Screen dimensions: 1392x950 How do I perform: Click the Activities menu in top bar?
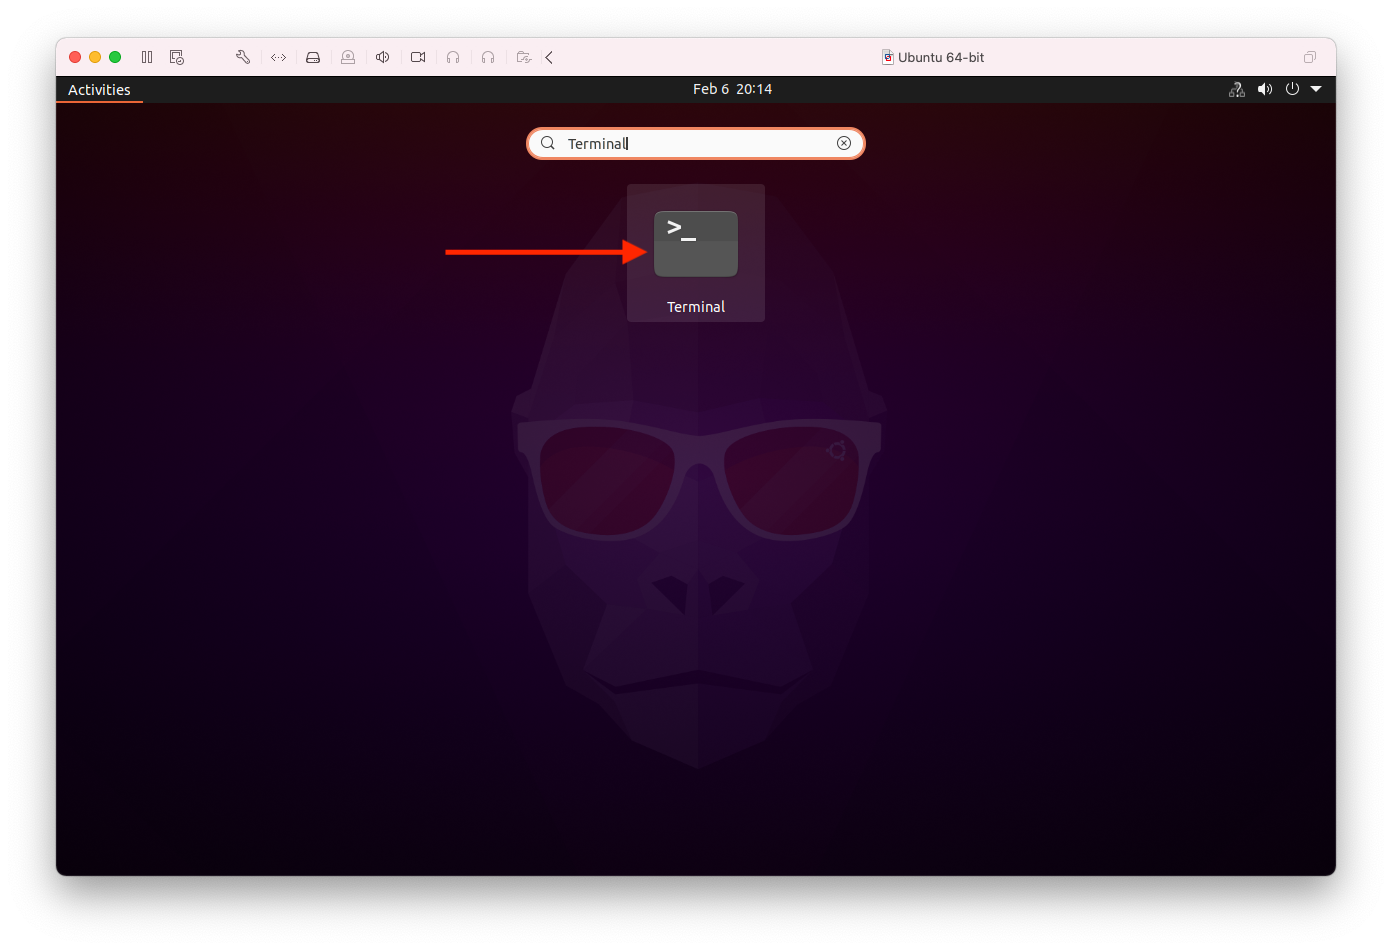pyautogui.click(x=99, y=90)
